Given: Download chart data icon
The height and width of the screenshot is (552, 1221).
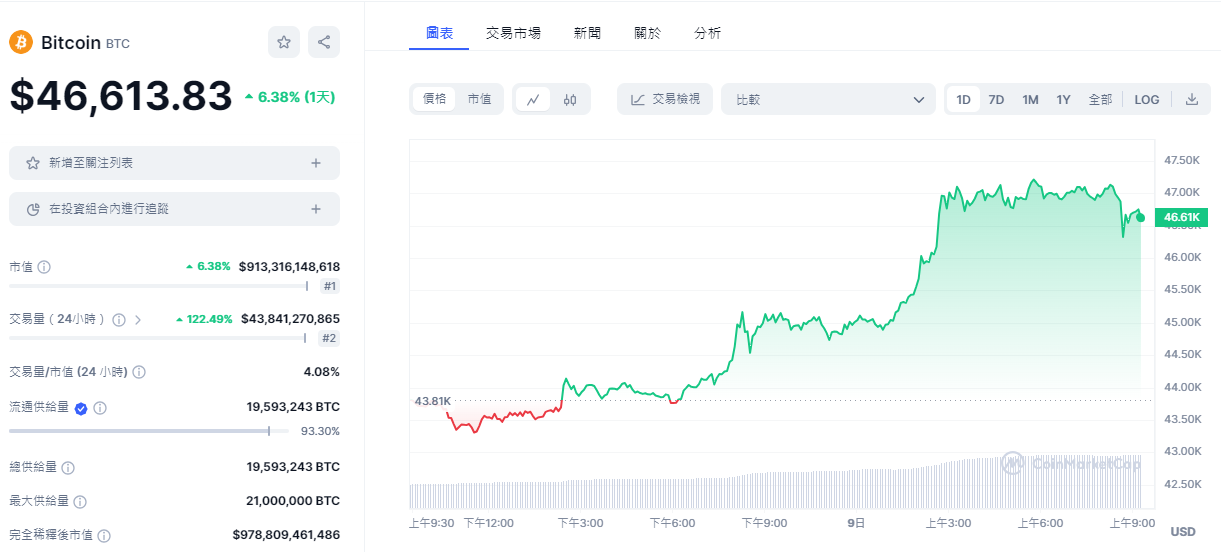Looking at the screenshot, I should (x=1192, y=99).
